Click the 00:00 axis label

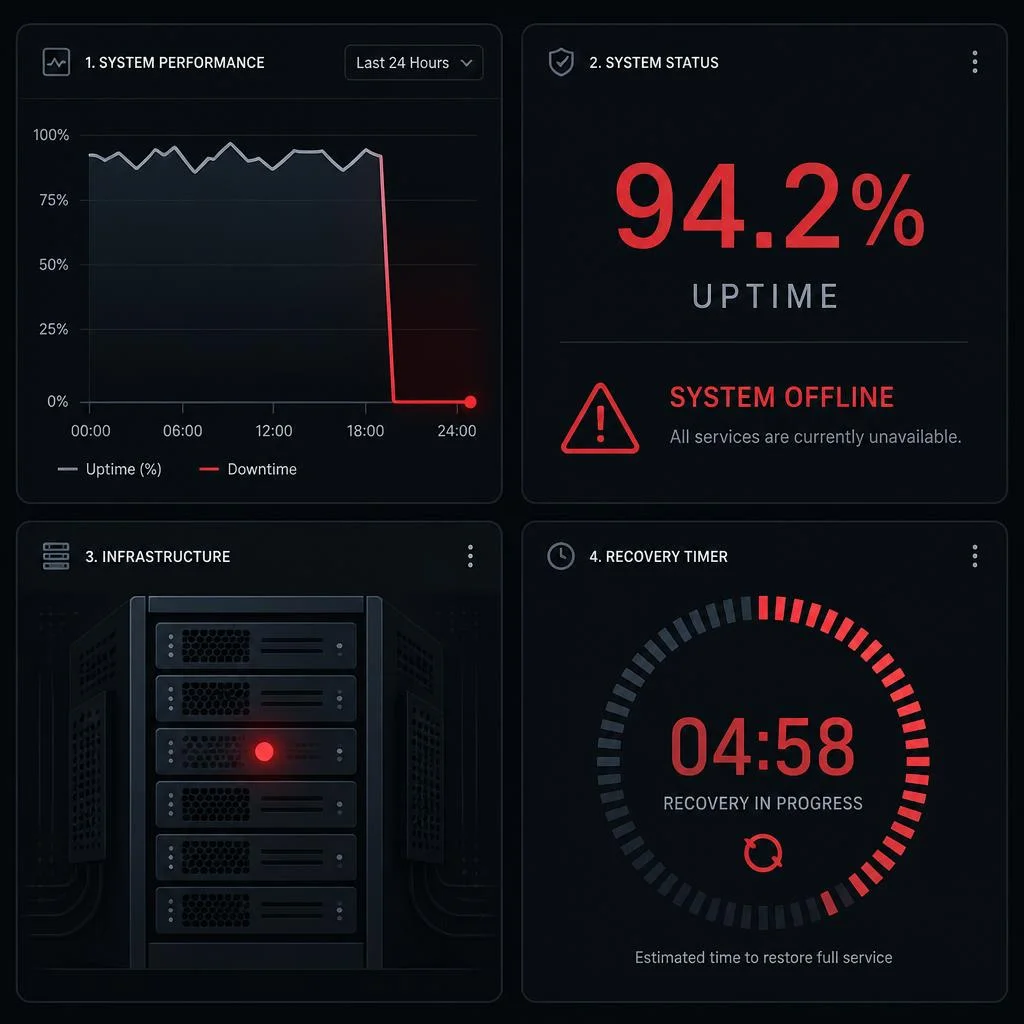click(x=91, y=431)
